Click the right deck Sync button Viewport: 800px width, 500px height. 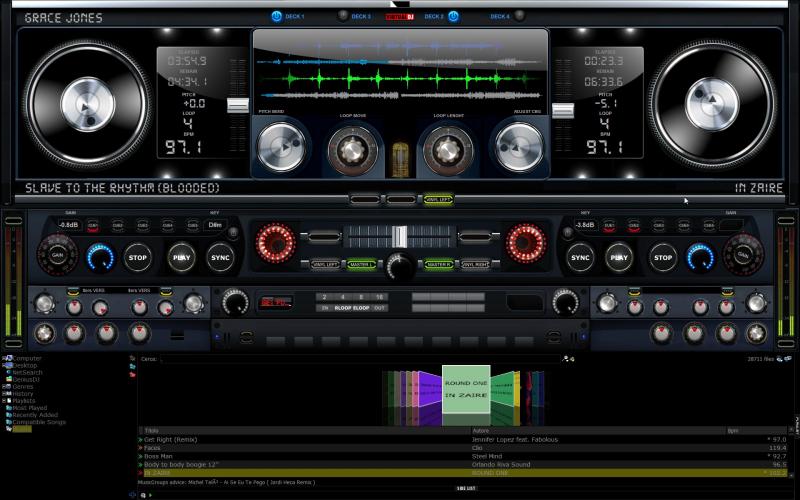pyautogui.click(x=580, y=258)
